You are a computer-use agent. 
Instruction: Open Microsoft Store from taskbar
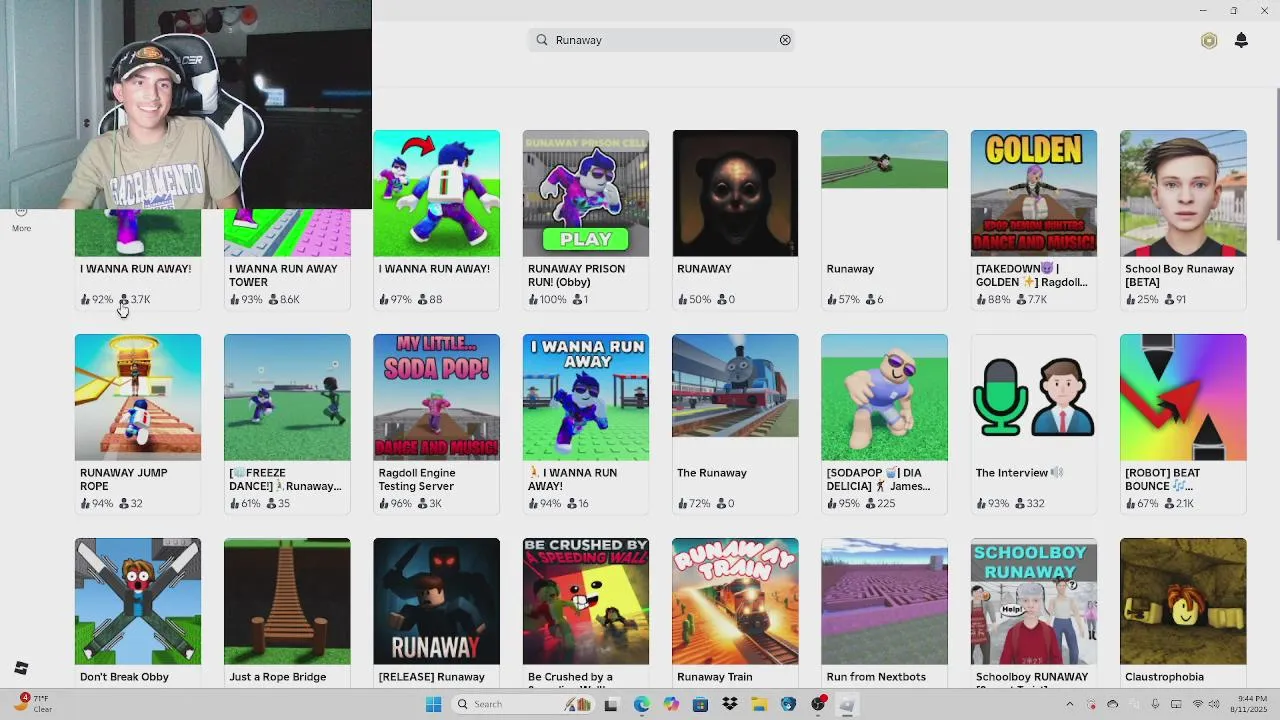(x=700, y=704)
